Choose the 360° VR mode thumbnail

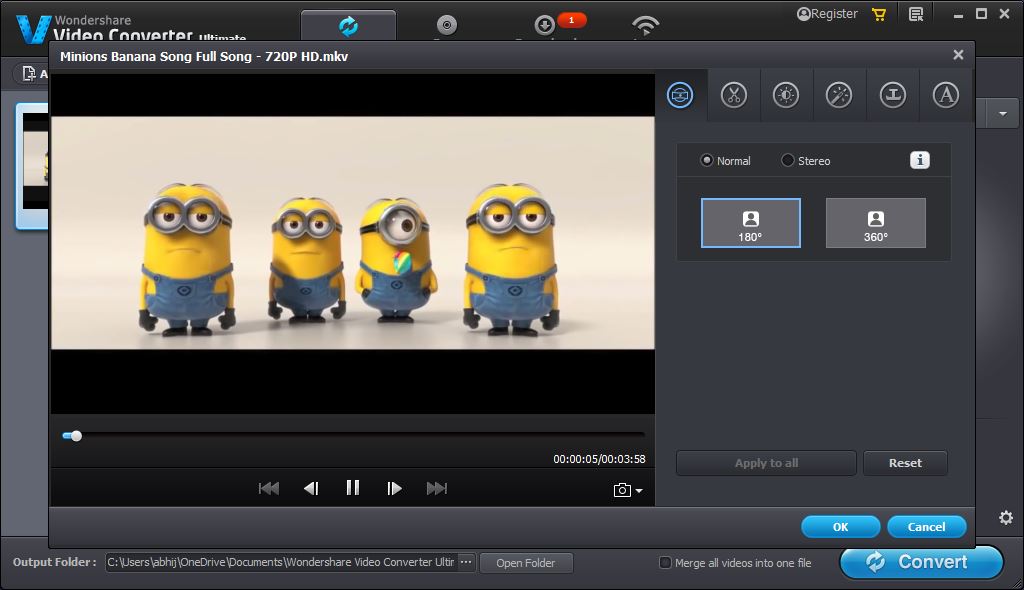[x=875, y=223]
